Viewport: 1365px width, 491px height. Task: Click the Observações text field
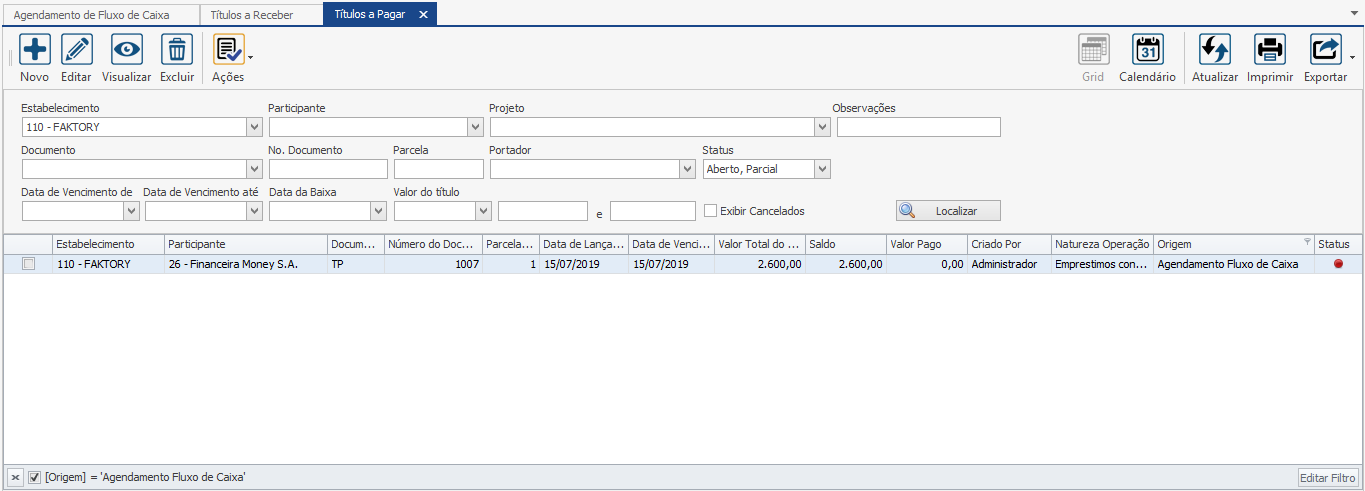click(918, 127)
